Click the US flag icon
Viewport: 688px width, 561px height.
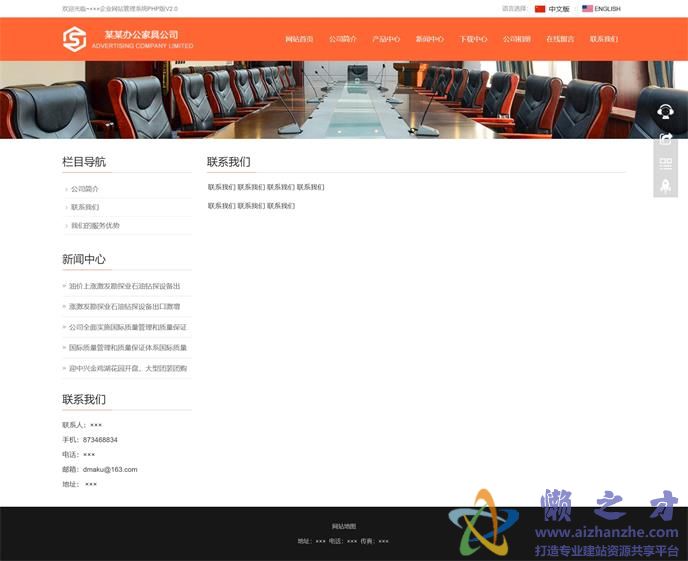tap(588, 9)
